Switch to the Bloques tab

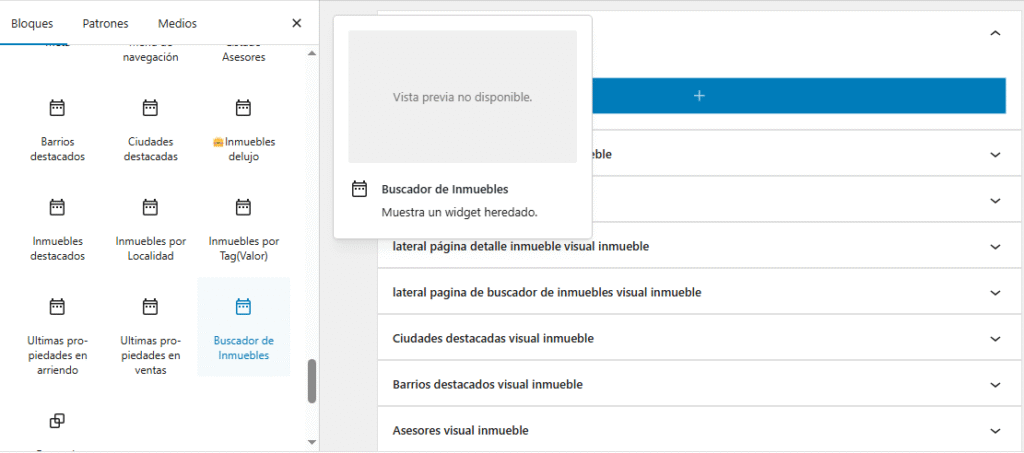[x=32, y=23]
